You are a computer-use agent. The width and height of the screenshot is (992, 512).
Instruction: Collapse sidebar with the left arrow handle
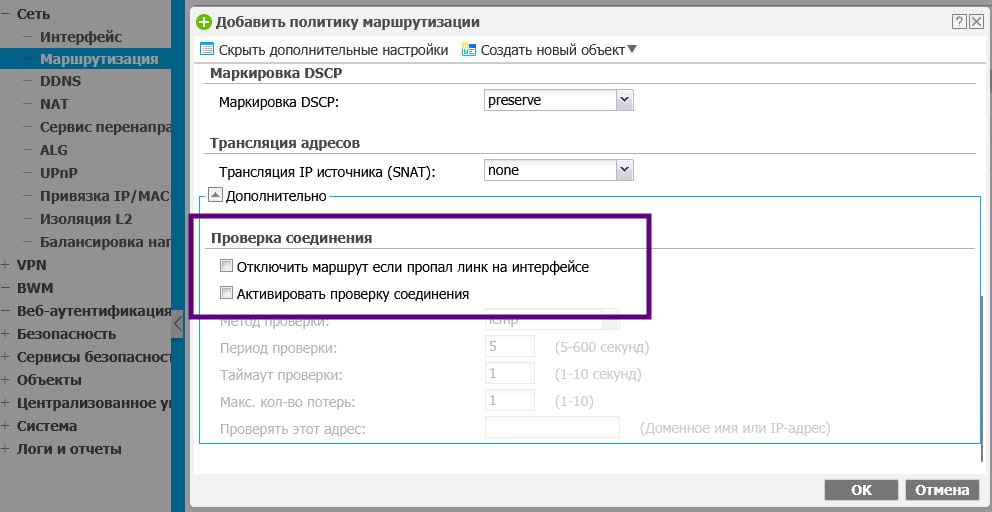[177, 324]
